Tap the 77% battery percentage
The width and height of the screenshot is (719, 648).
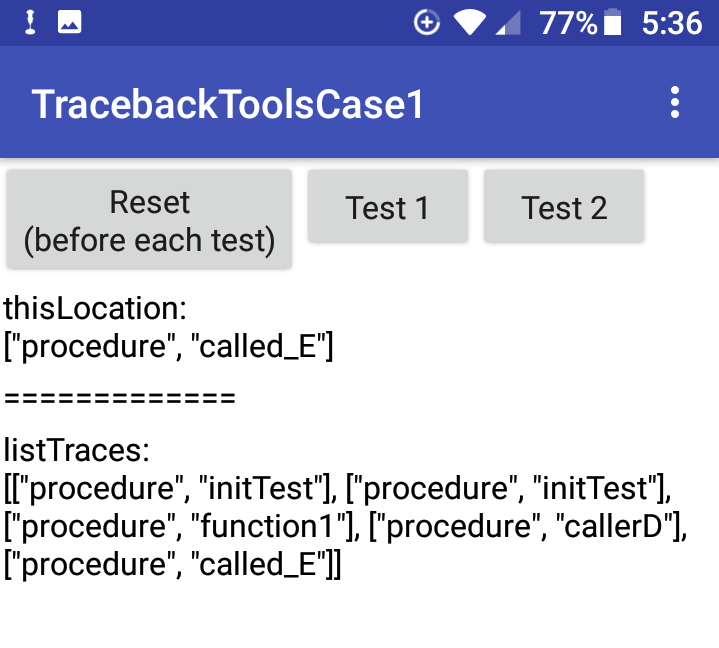pyautogui.click(x=568, y=23)
